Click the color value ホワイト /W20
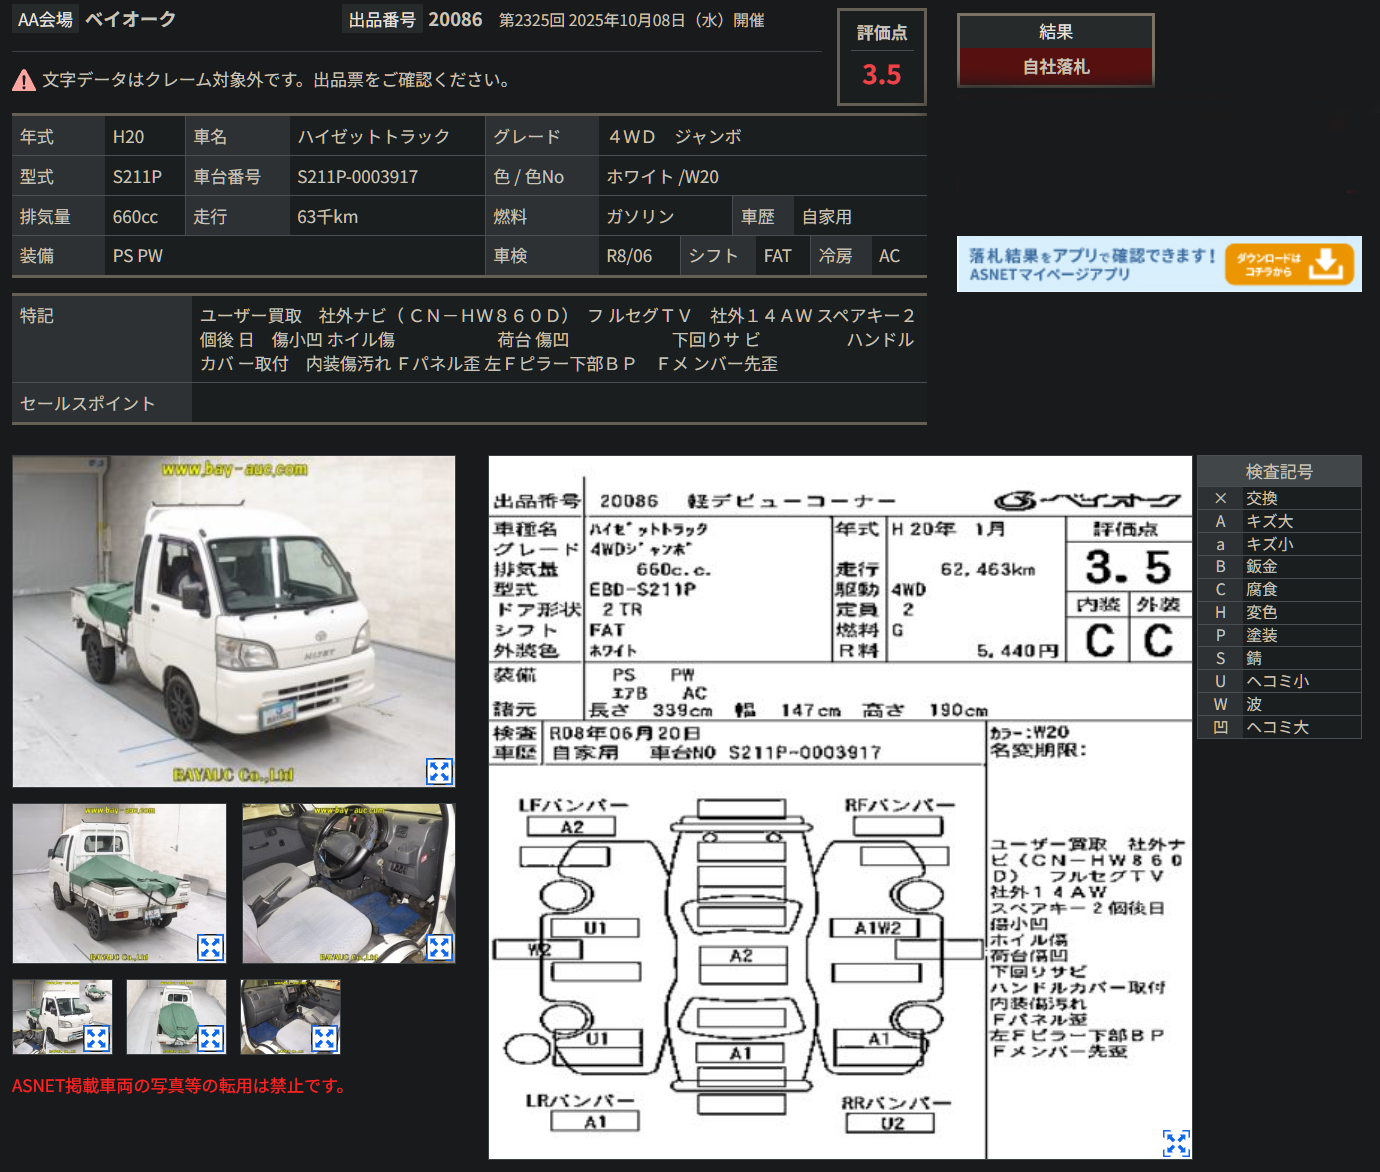 pyautogui.click(x=662, y=177)
